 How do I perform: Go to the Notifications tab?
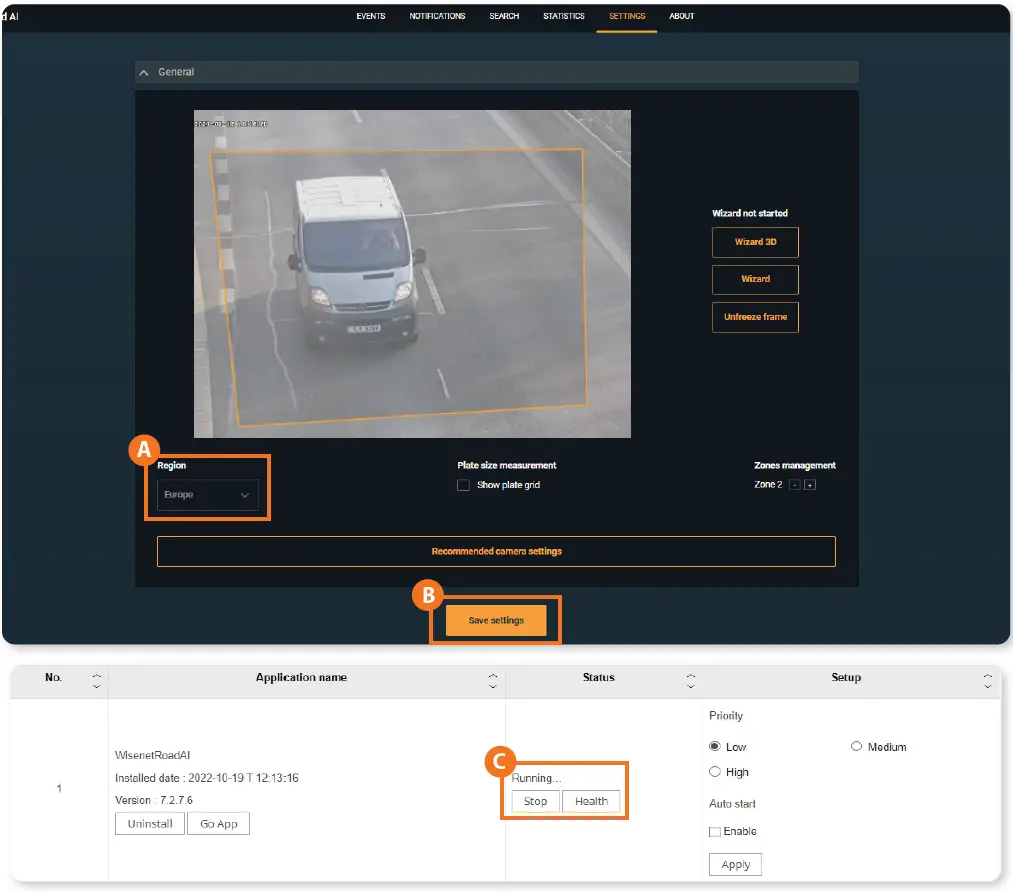coord(437,16)
